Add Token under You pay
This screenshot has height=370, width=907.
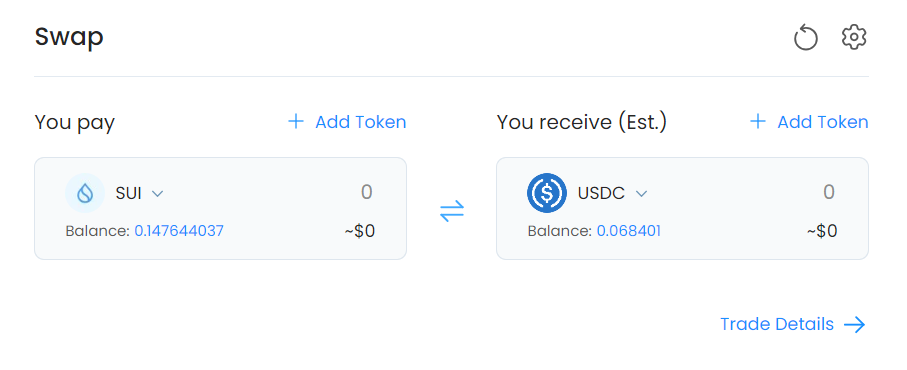[x=360, y=122]
